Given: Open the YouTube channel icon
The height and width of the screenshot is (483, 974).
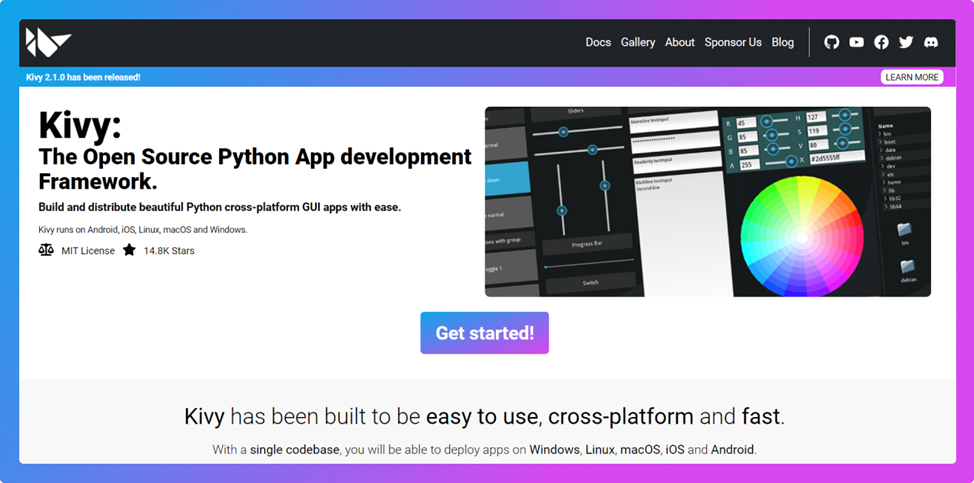Looking at the screenshot, I should [x=856, y=42].
